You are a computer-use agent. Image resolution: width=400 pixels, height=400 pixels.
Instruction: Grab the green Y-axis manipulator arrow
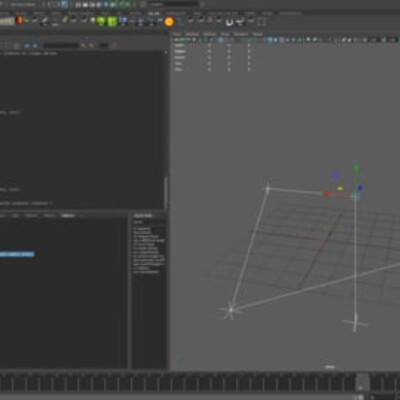(x=356, y=169)
